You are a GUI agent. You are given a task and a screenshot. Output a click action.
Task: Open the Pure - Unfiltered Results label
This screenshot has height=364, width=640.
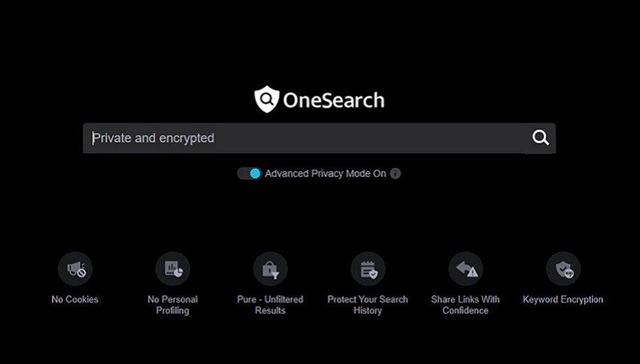click(x=270, y=305)
